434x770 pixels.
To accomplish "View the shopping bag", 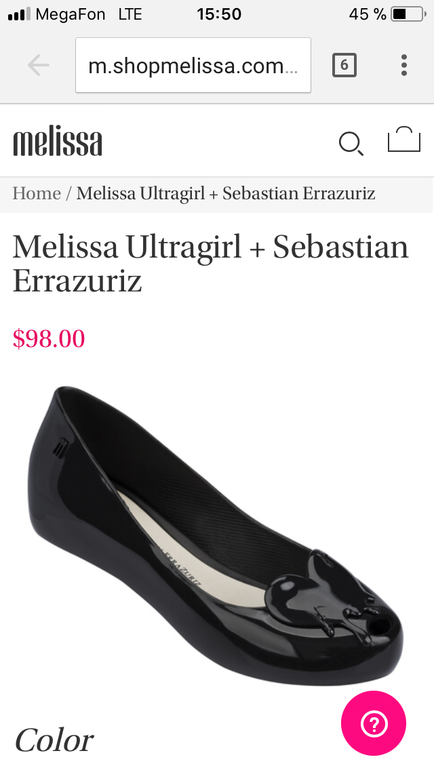I will click(x=404, y=139).
